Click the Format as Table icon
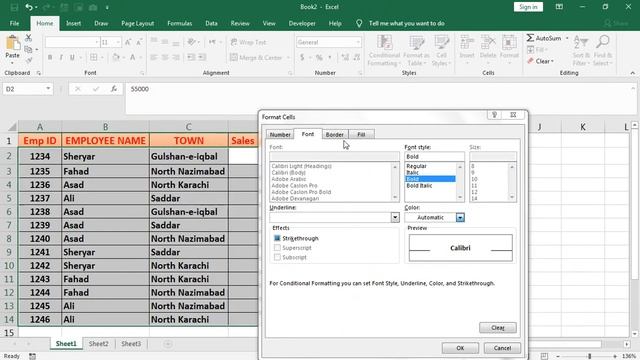640x360 pixels. (416, 42)
